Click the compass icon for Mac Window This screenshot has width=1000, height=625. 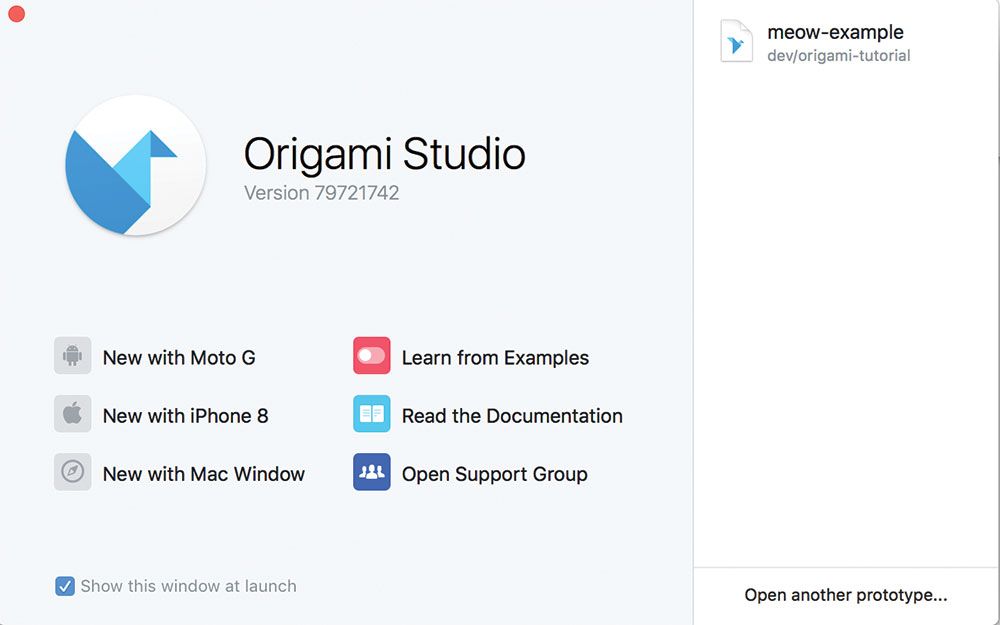71,473
